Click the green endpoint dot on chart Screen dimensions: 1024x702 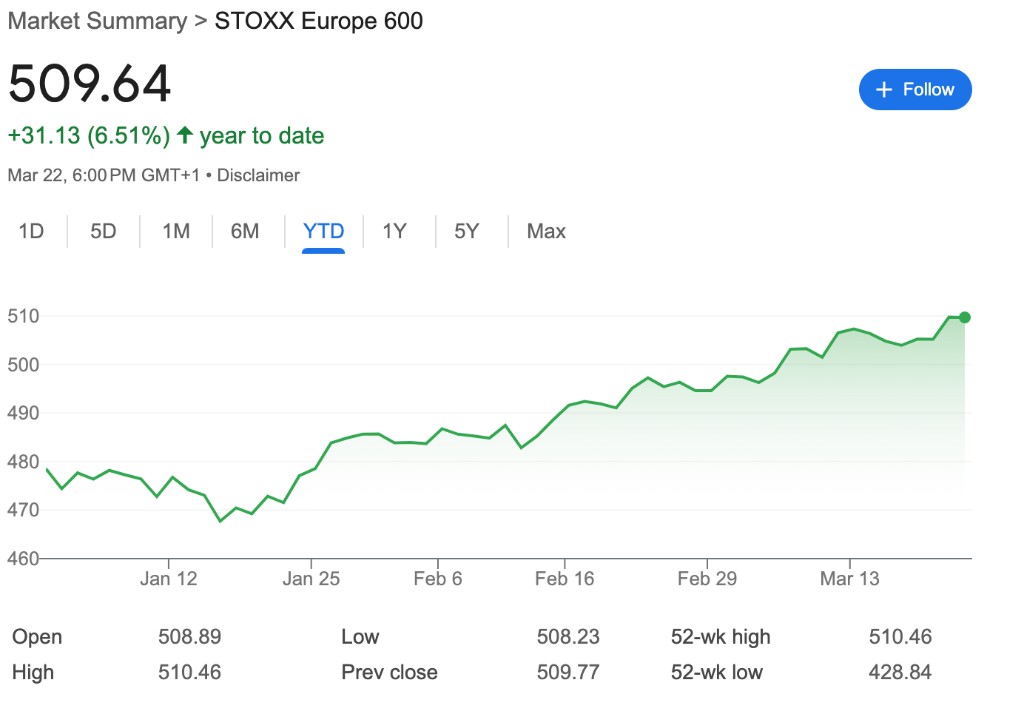click(964, 317)
